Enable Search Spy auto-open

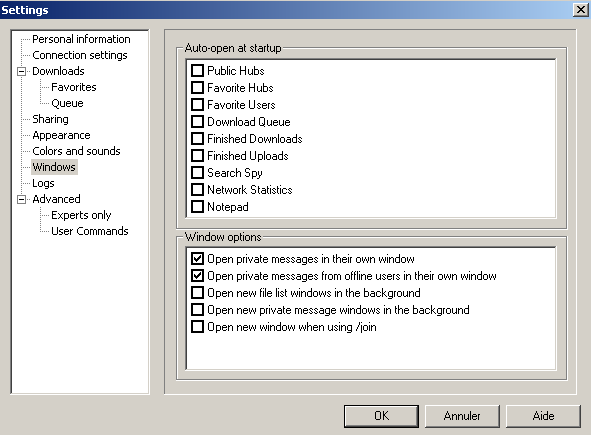click(x=197, y=172)
